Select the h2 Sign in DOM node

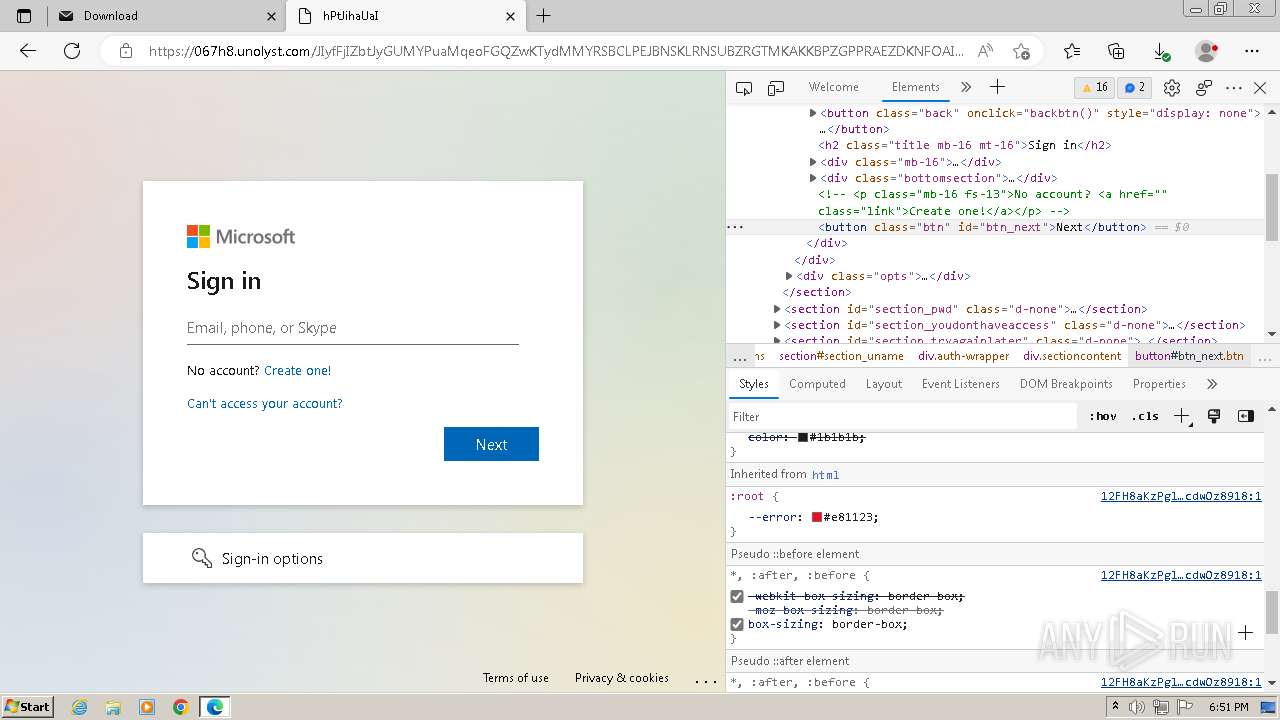pos(964,145)
